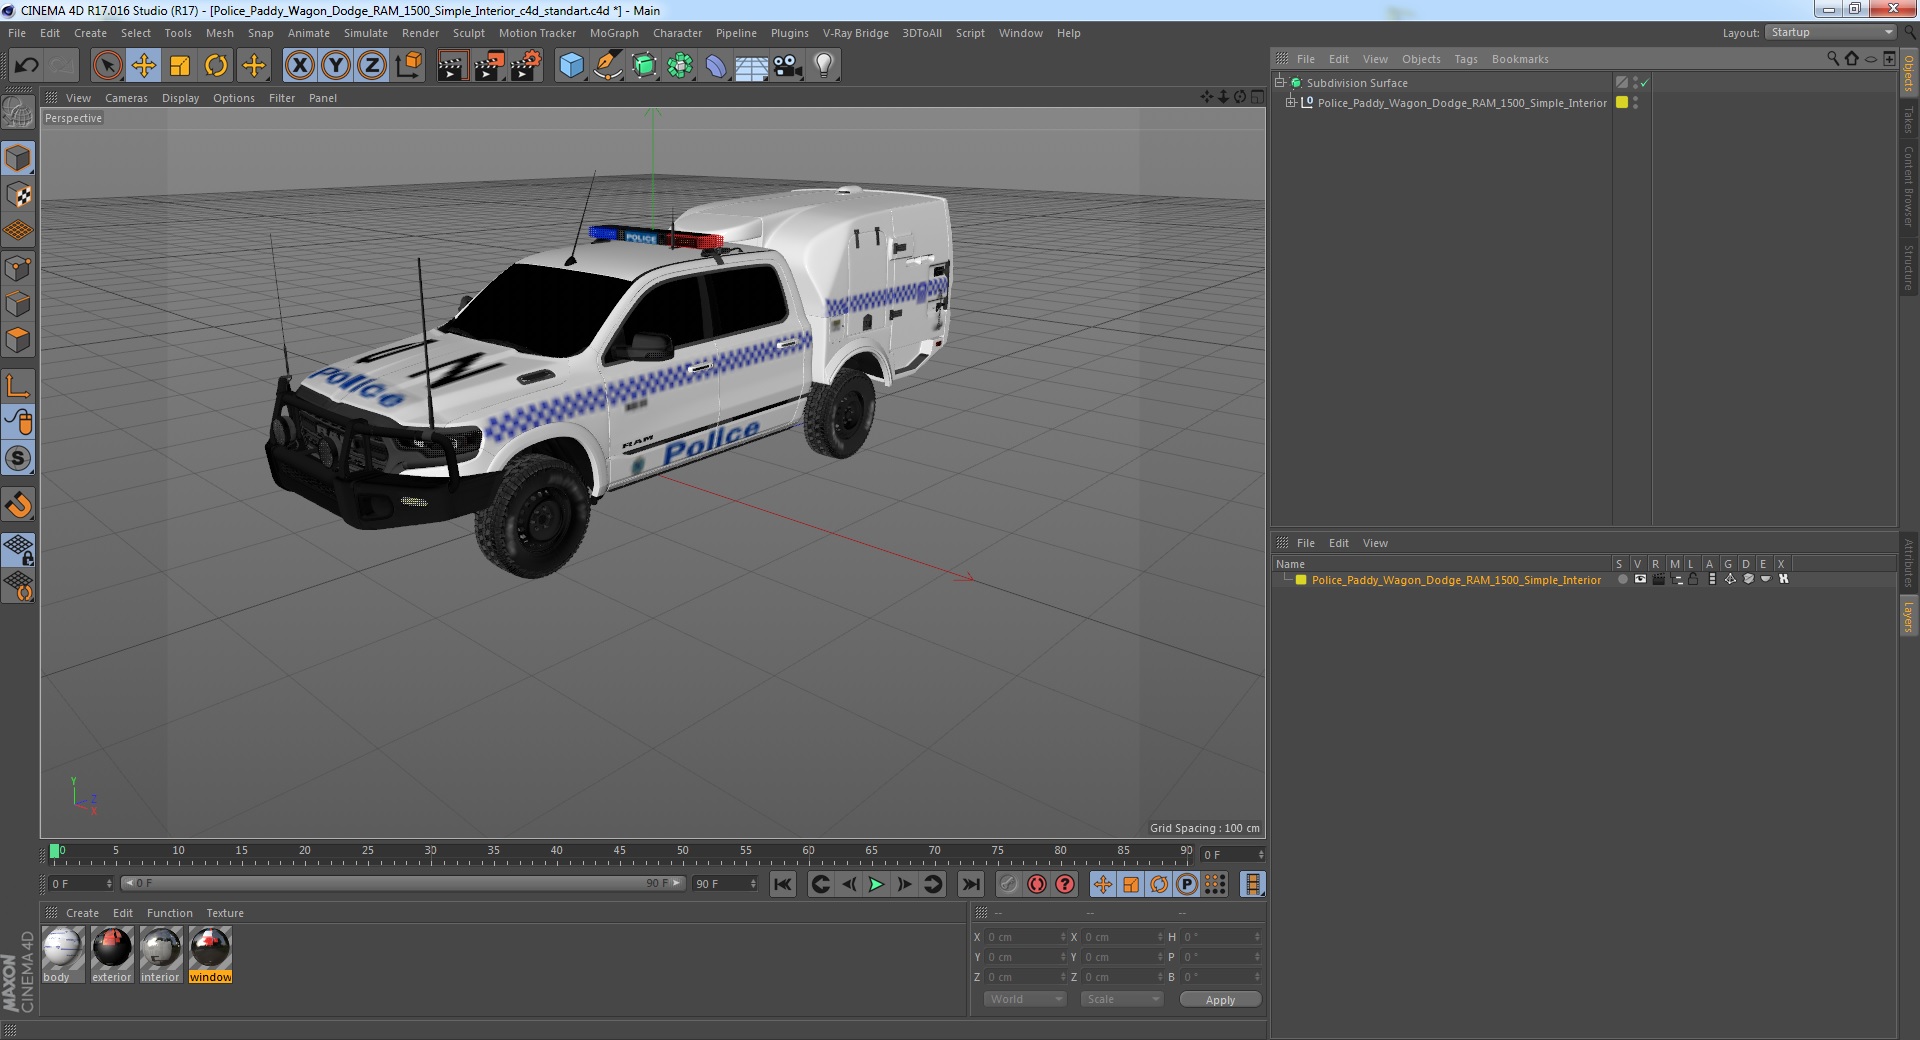The image size is (1920, 1040).
Task: Click the Undo arrow icon
Action: pos(26,66)
